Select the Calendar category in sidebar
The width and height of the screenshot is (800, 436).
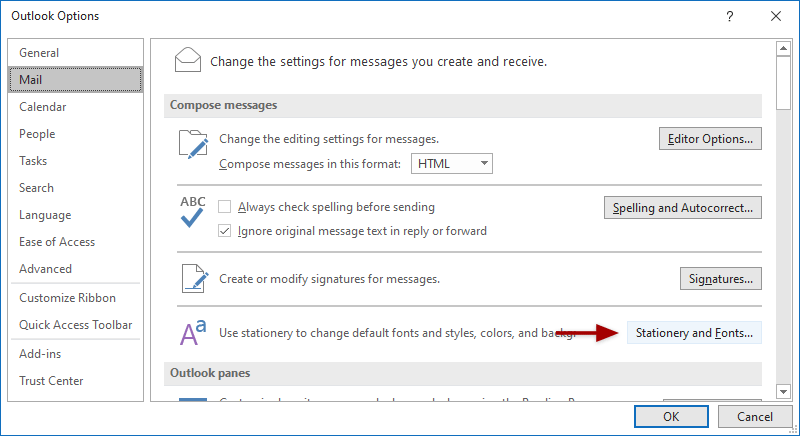click(42, 107)
